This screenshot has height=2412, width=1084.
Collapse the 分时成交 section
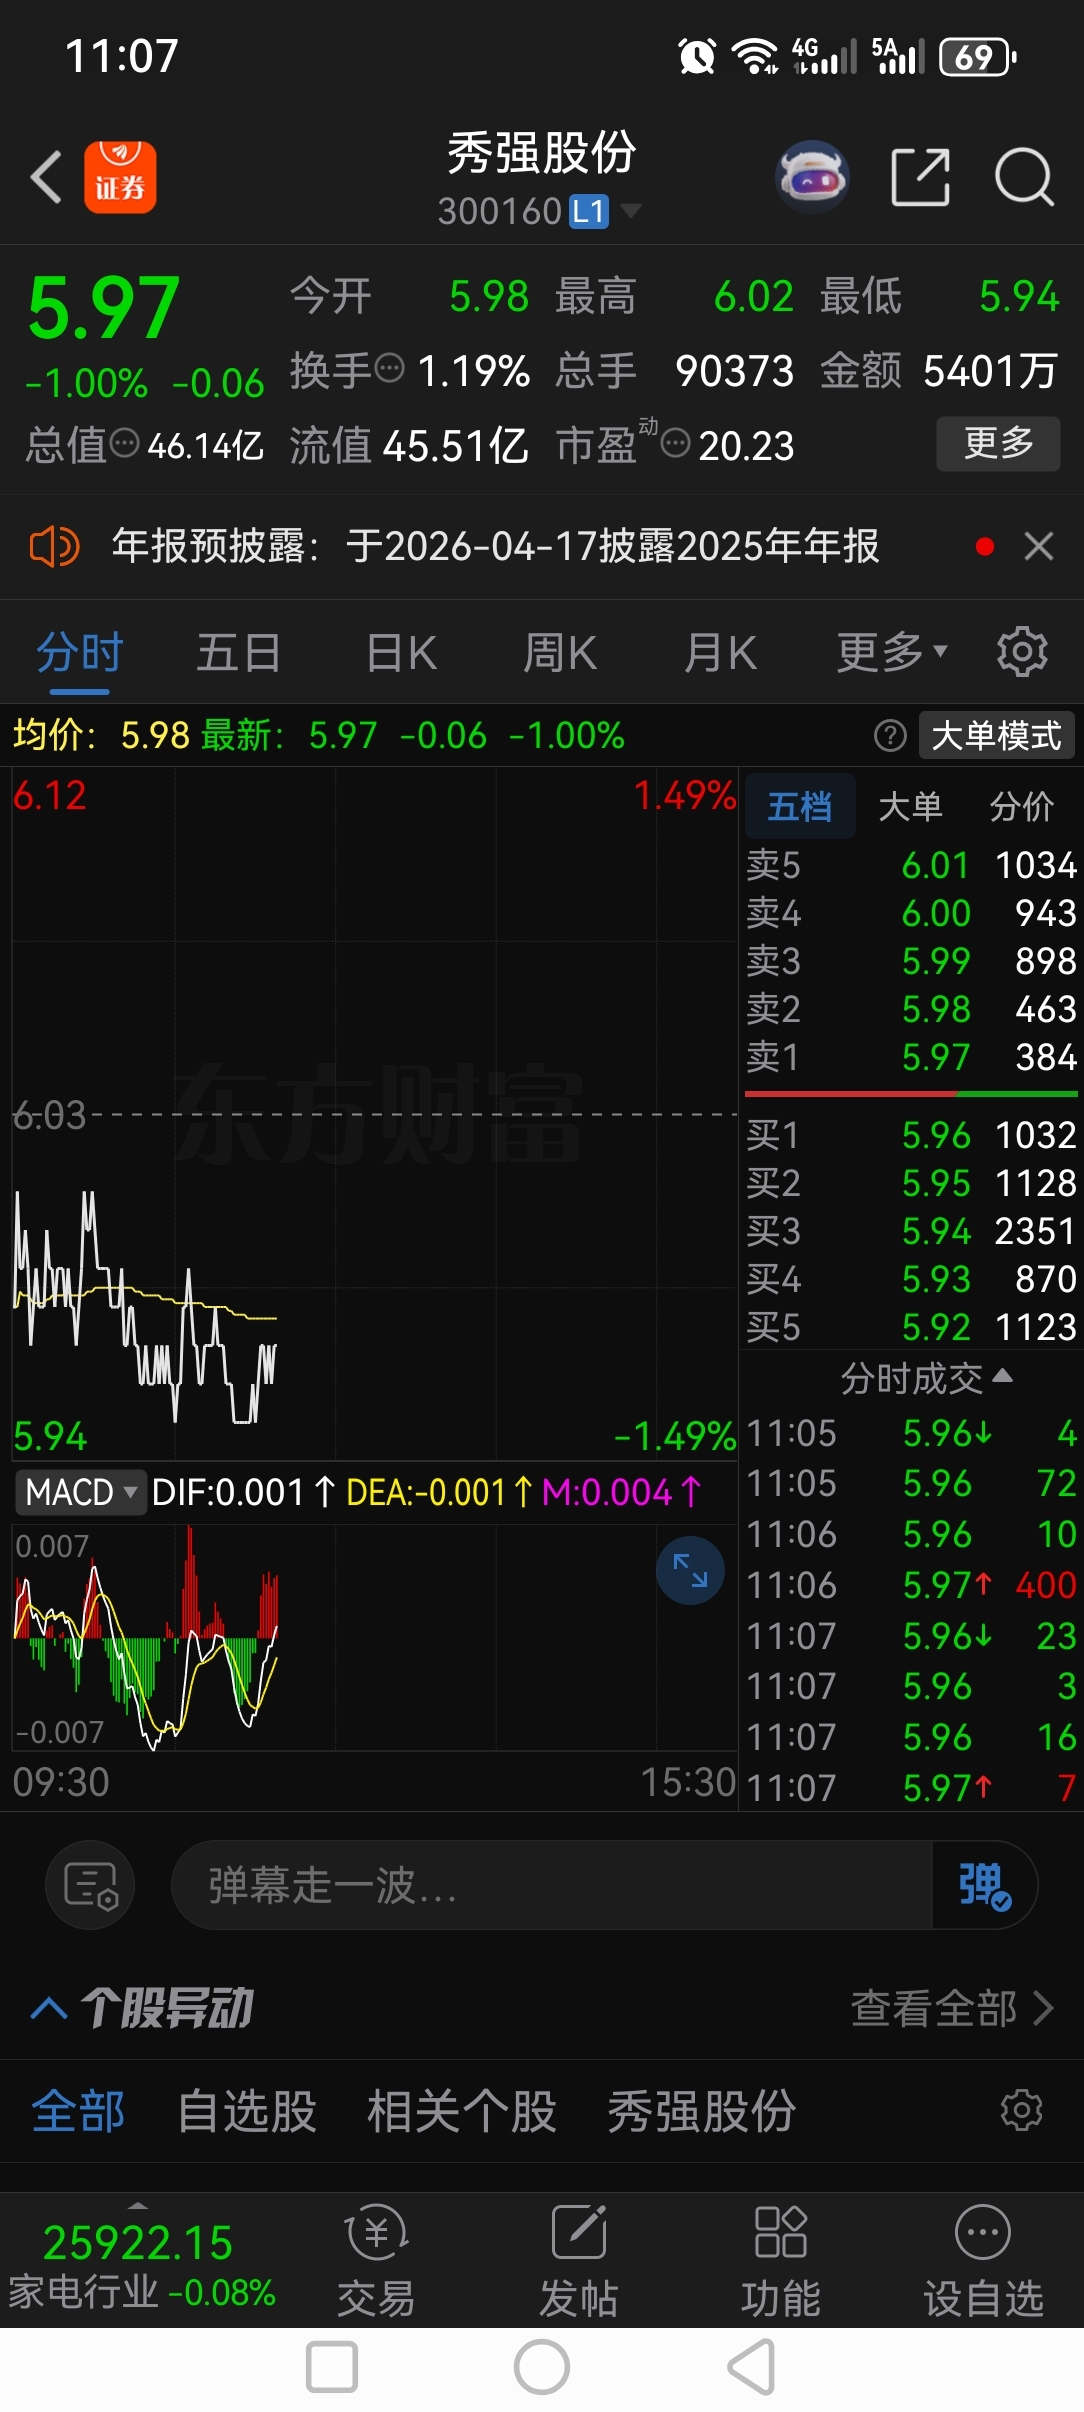coord(926,1378)
